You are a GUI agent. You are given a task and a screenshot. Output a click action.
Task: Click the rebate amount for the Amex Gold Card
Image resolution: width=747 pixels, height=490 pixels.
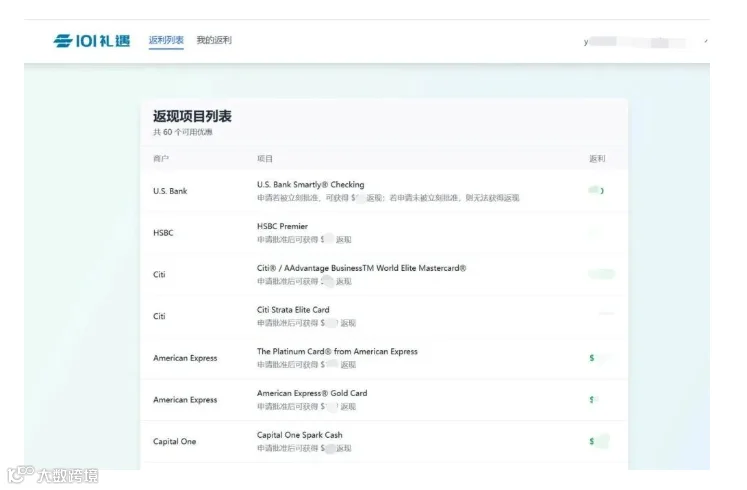pyautogui.click(x=594, y=400)
